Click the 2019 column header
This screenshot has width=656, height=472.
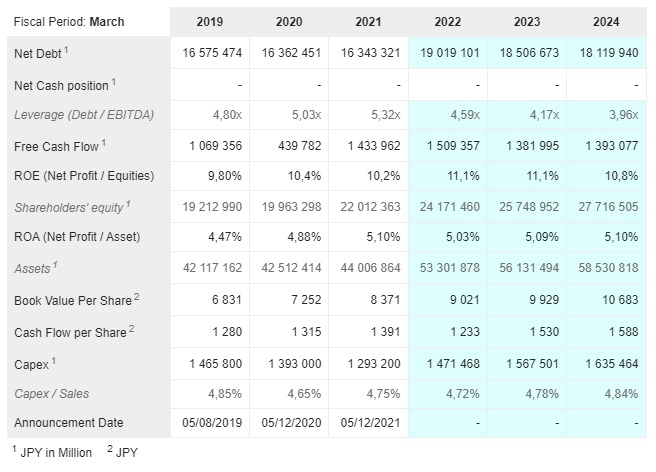(210, 22)
